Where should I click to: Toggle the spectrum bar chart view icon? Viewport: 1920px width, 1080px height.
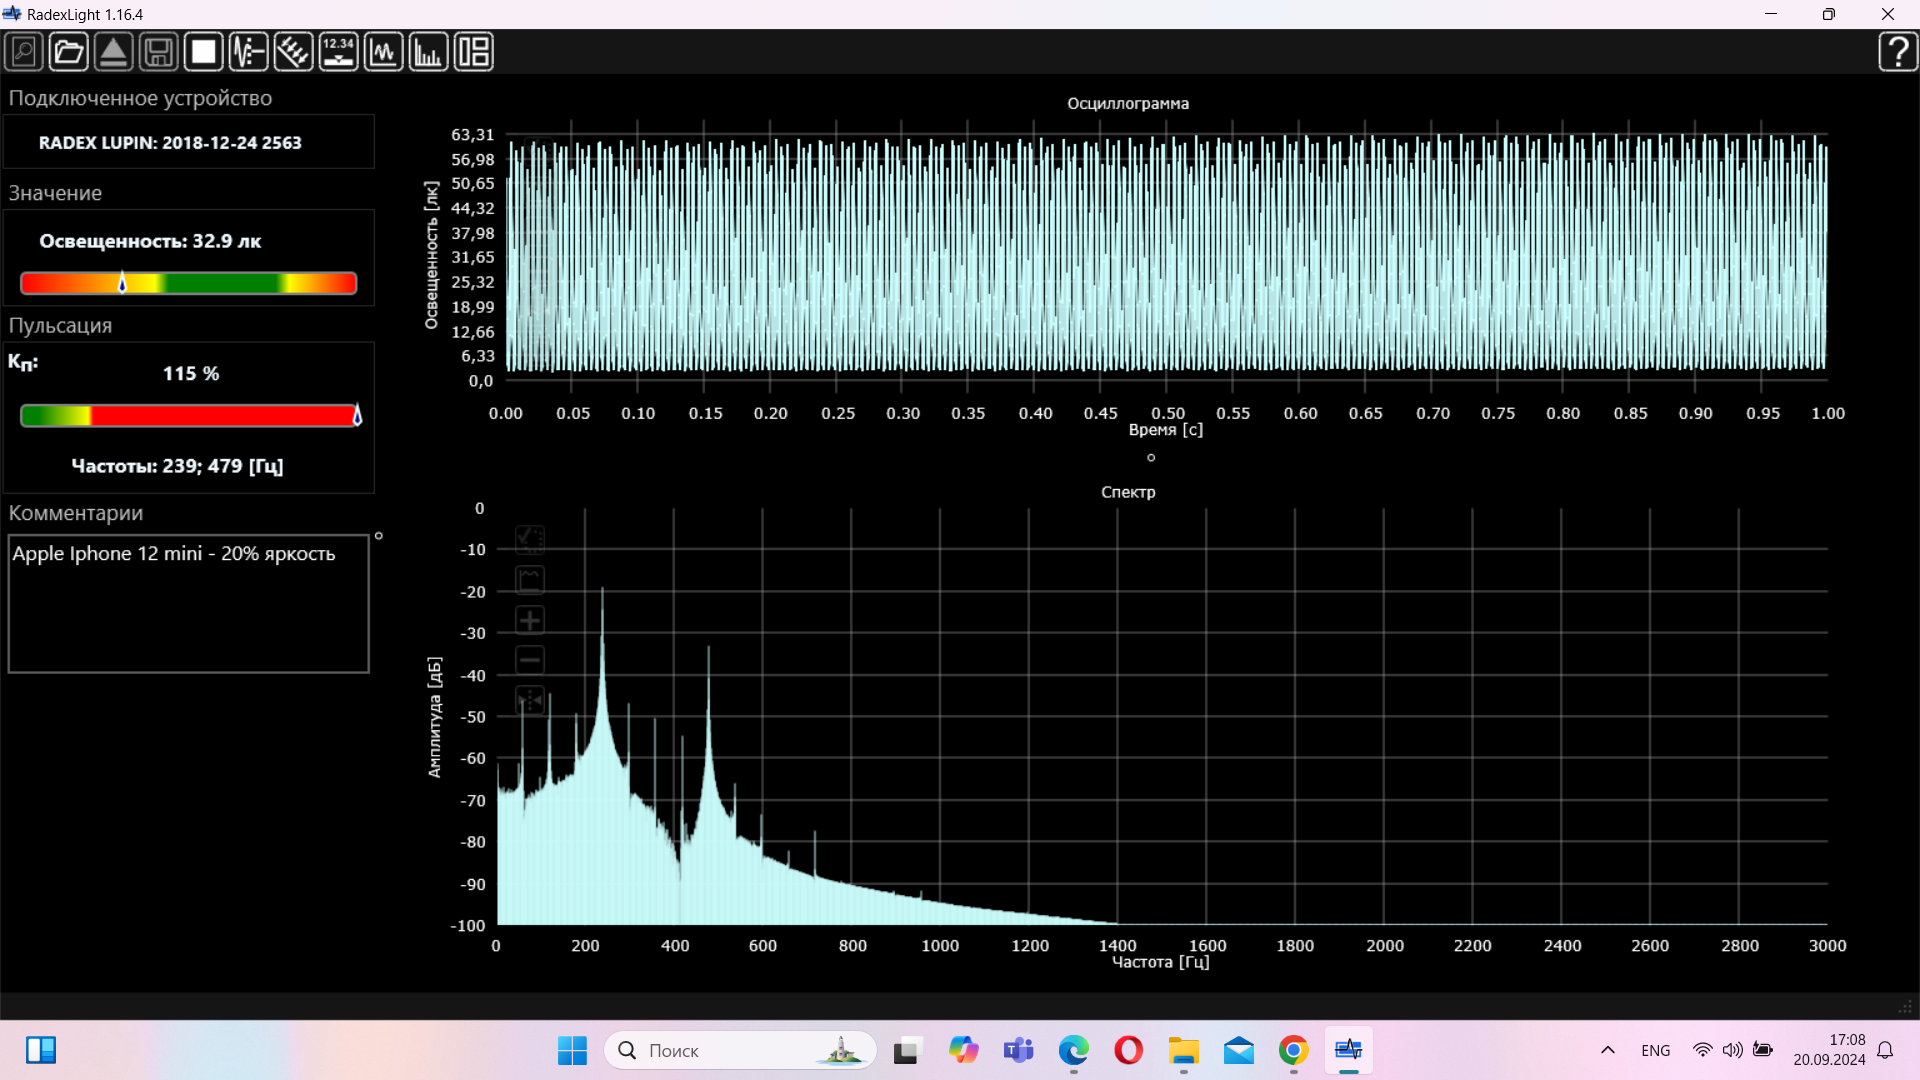[x=428, y=52]
